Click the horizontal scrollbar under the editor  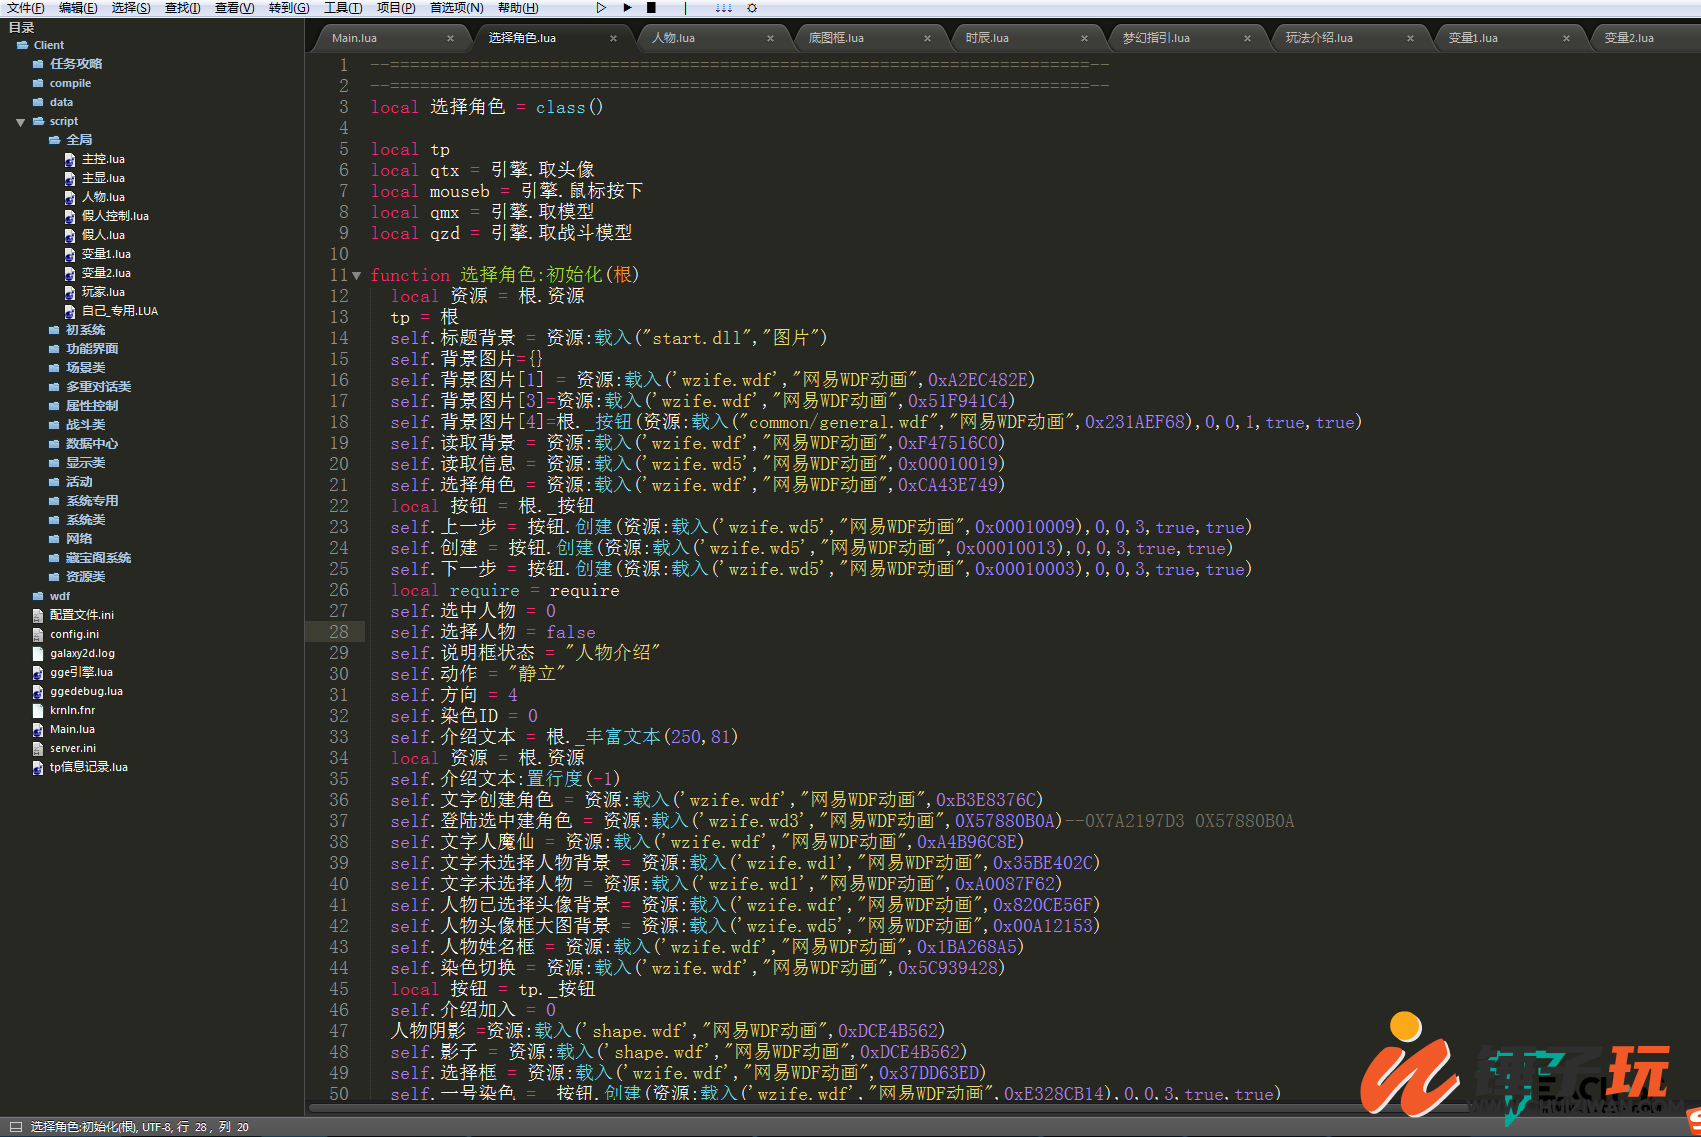point(800,1108)
